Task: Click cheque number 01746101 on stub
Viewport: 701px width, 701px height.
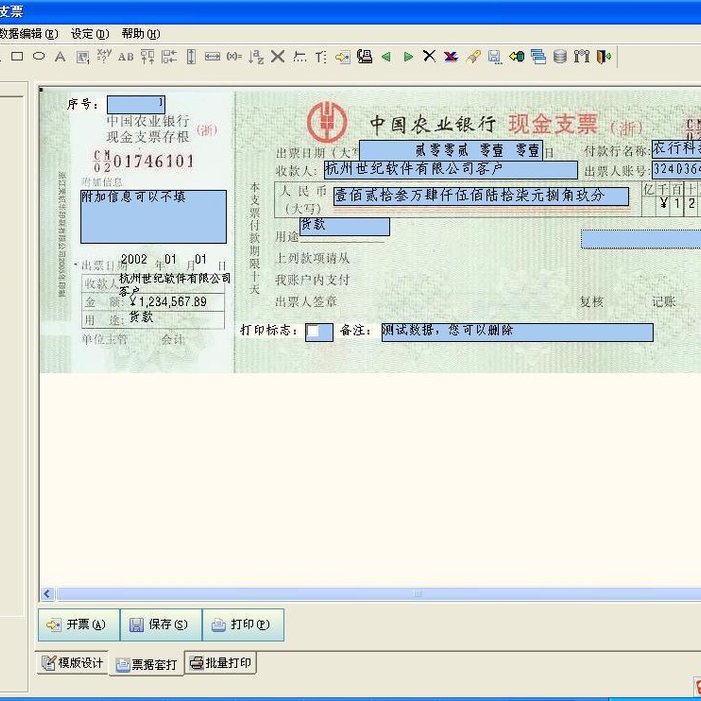Action: coord(154,161)
